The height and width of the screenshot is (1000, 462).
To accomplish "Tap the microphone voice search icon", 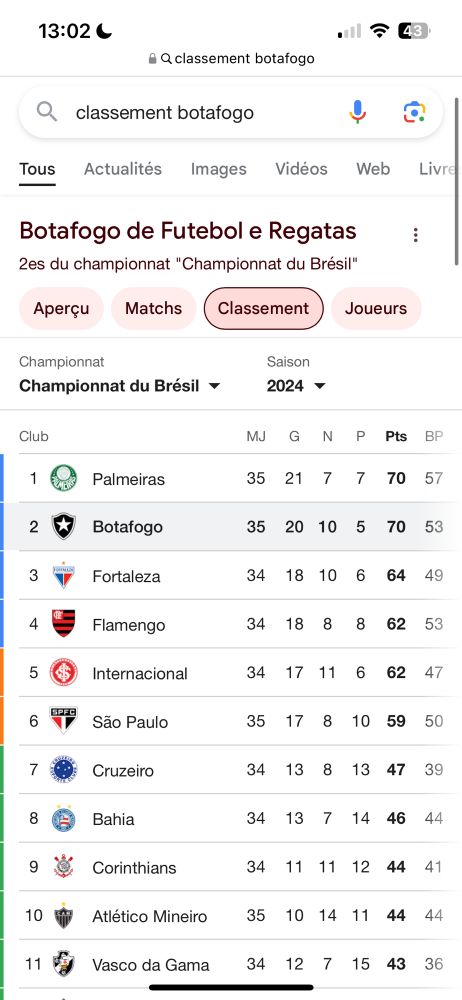I will click(x=358, y=112).
